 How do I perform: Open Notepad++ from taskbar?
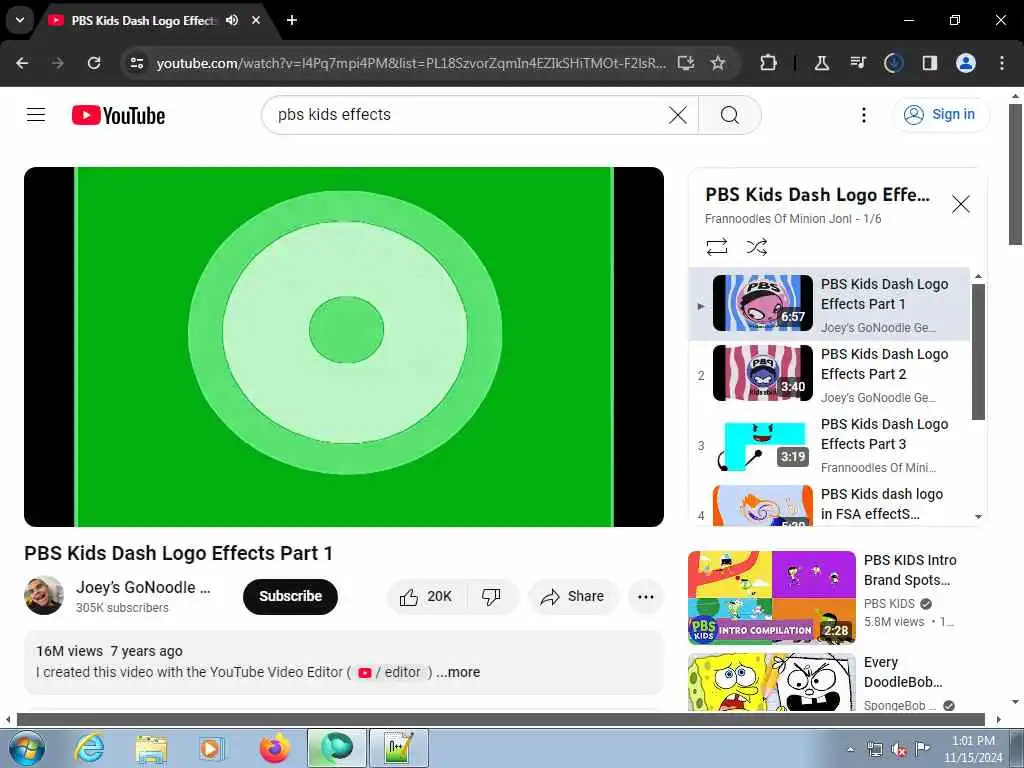click(398, 748)
